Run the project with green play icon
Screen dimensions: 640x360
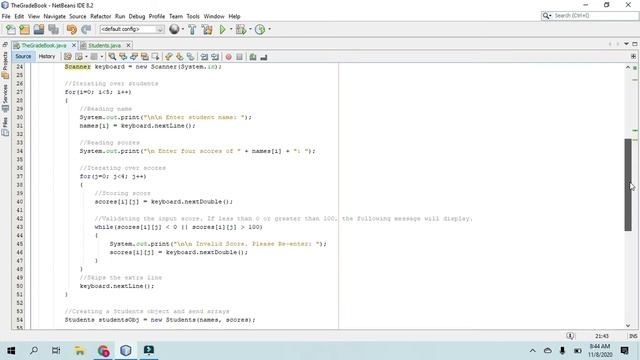(222, 29)
